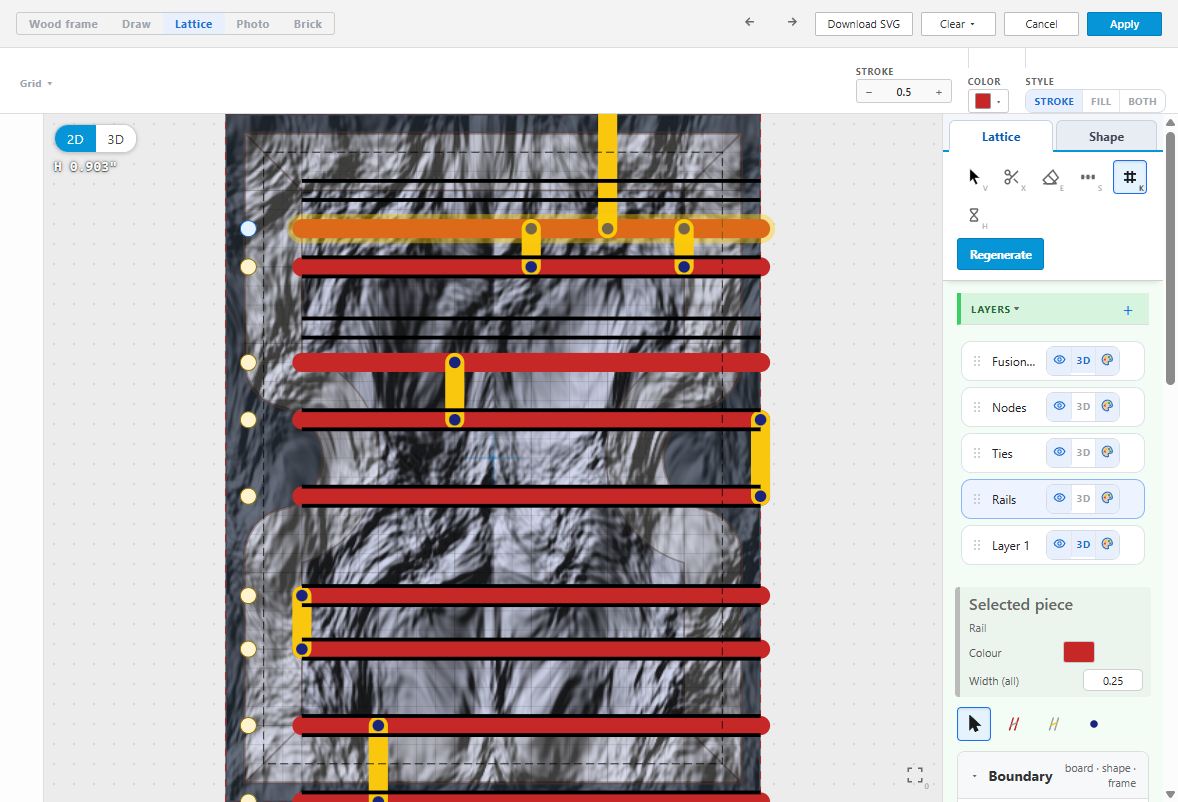The width and height of the screenshot is (1178, 802).
Task: Select the hash grid K tool
Action: [1129, 177]
